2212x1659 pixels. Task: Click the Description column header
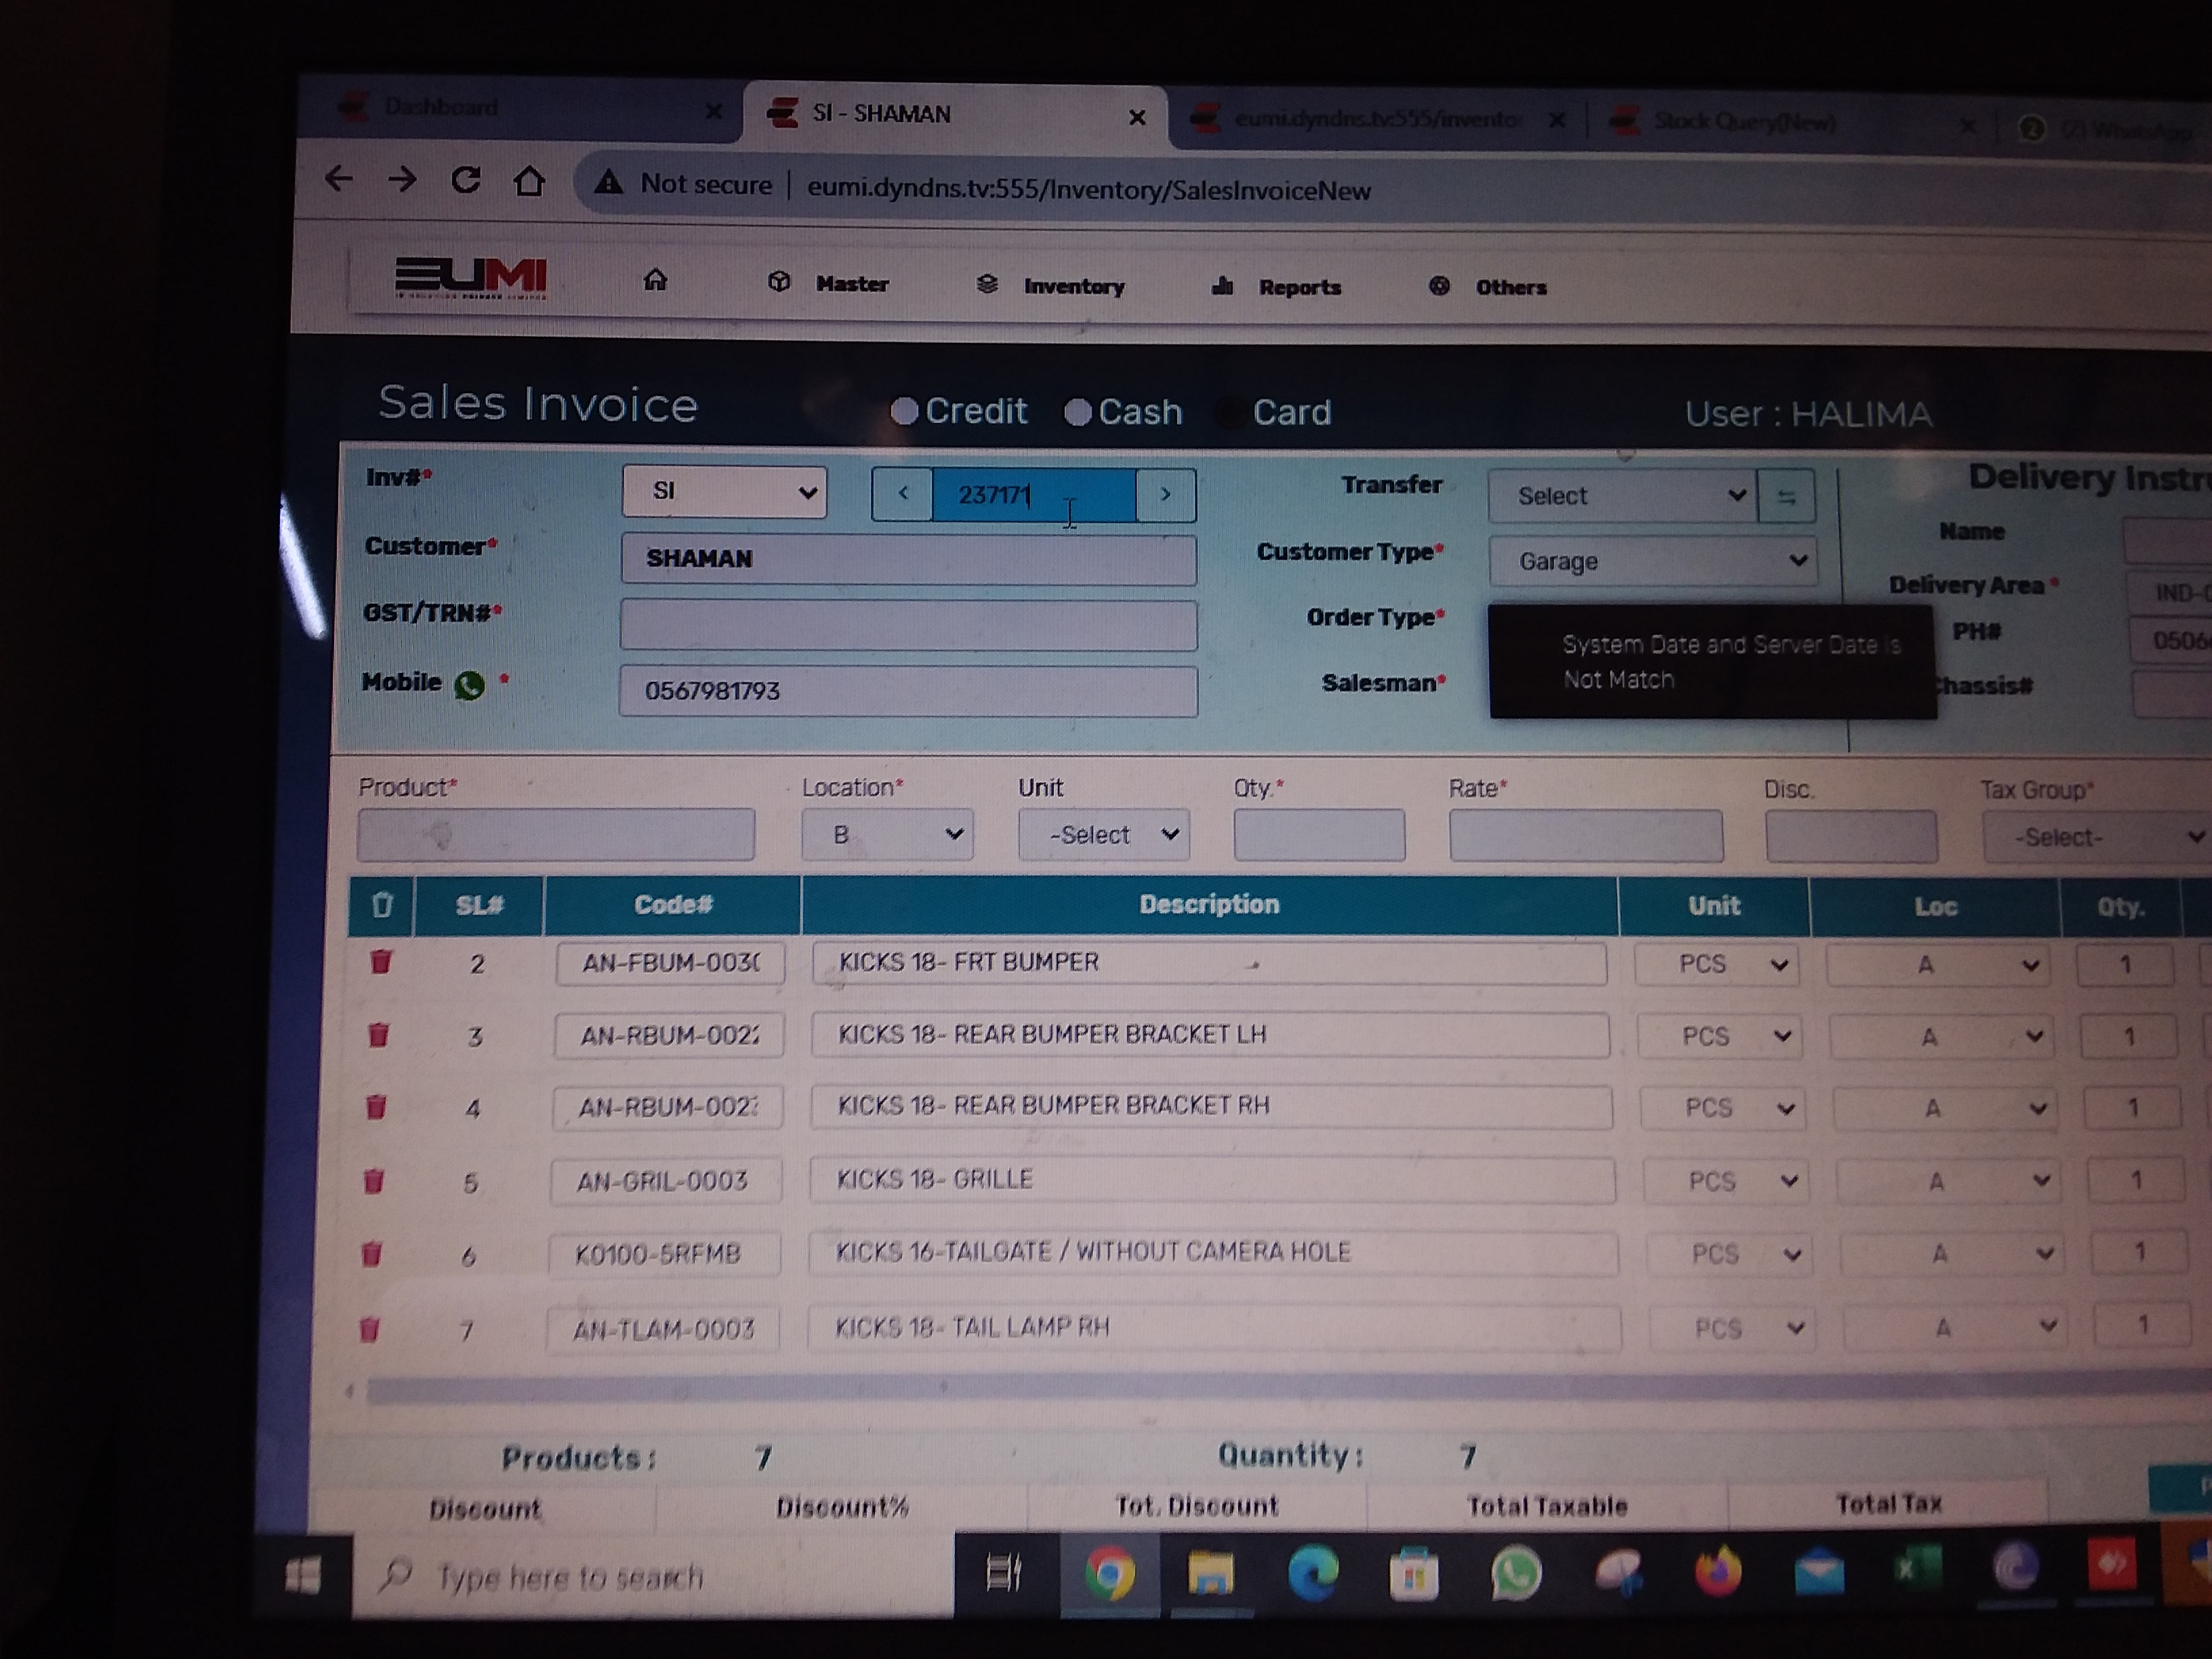1209,905
